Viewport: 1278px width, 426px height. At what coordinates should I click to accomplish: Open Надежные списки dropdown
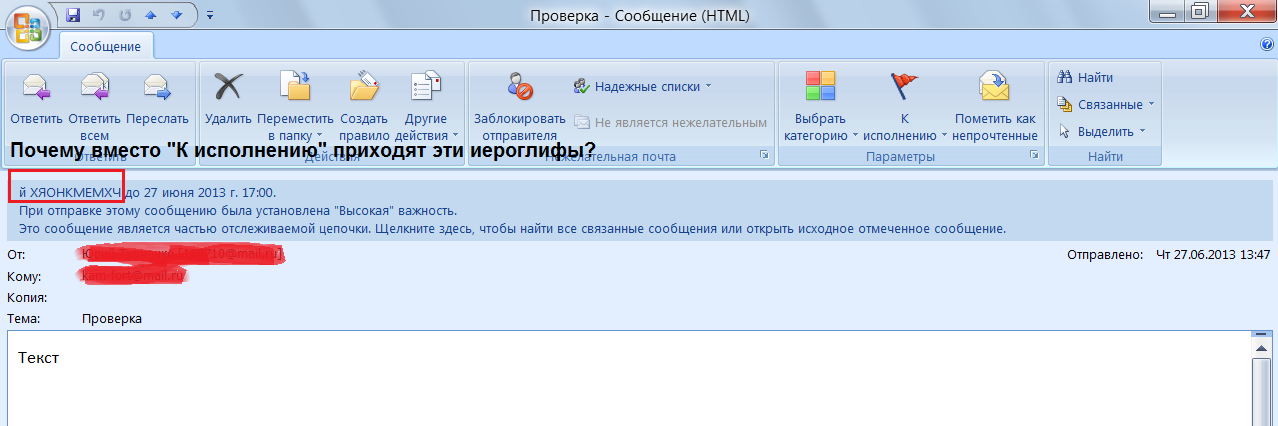click(642, 87)
